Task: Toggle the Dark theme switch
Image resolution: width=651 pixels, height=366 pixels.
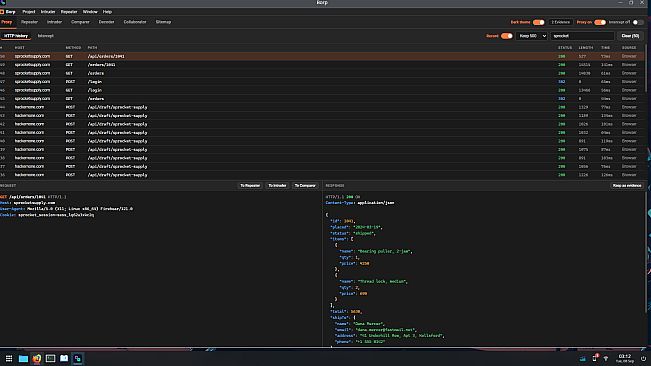Action: pos(538,22)
